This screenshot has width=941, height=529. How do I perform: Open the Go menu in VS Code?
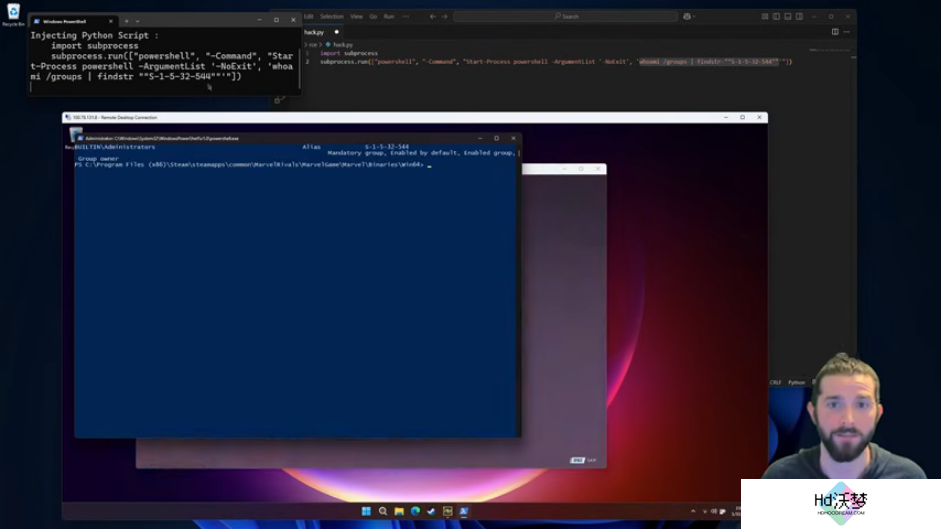(373, 16)
